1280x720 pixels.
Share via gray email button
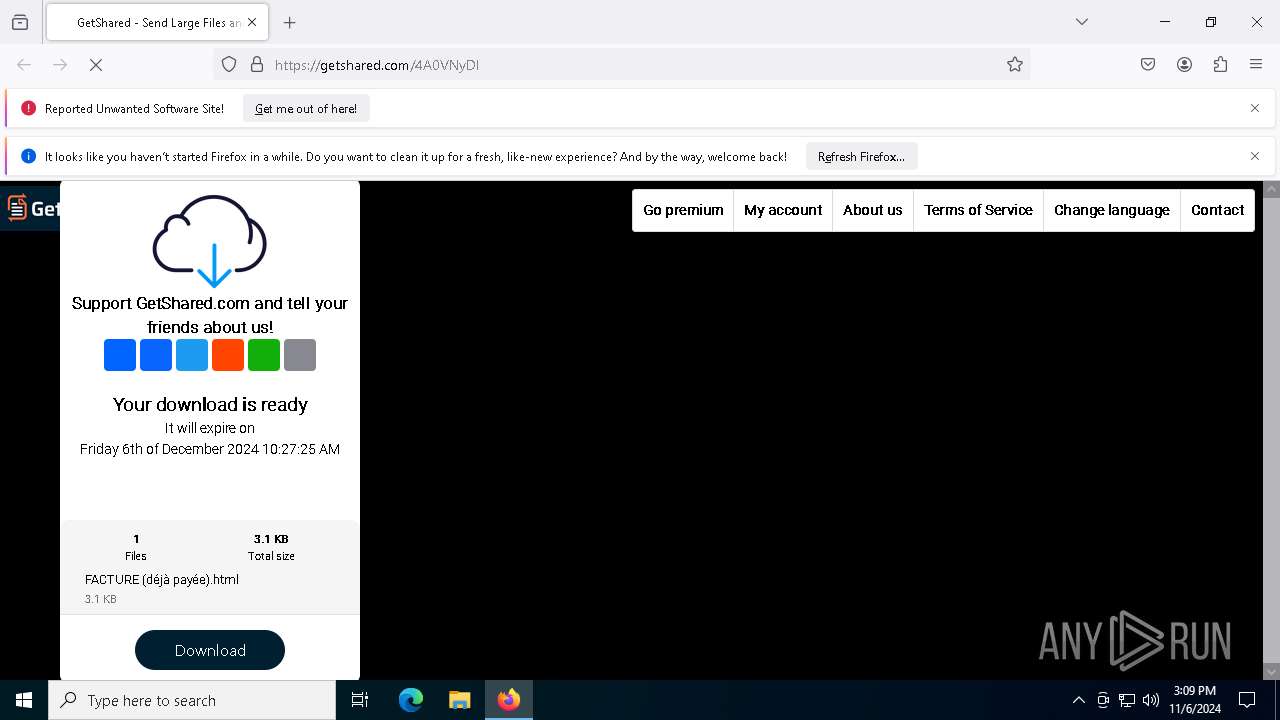click(x=300, y=355)
